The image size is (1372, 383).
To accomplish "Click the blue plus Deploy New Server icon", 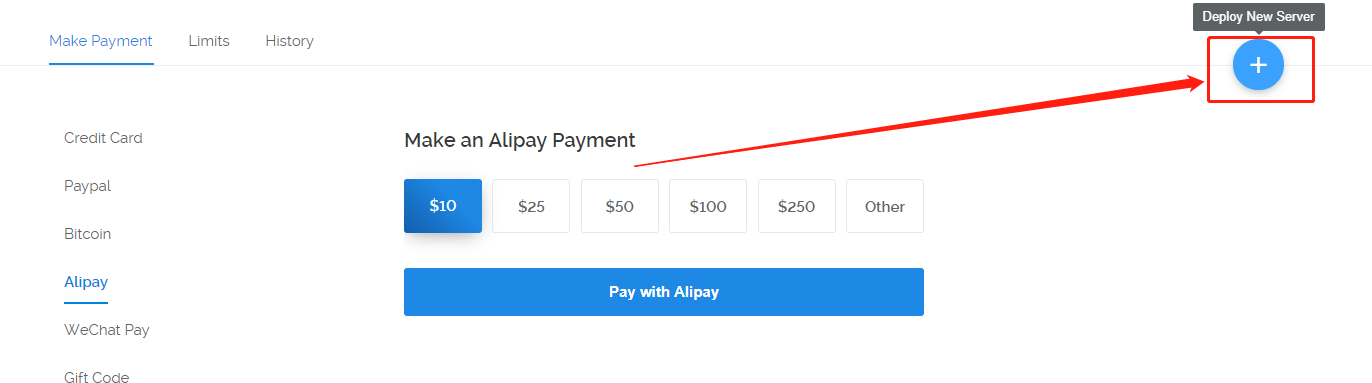I will 1258,65.
